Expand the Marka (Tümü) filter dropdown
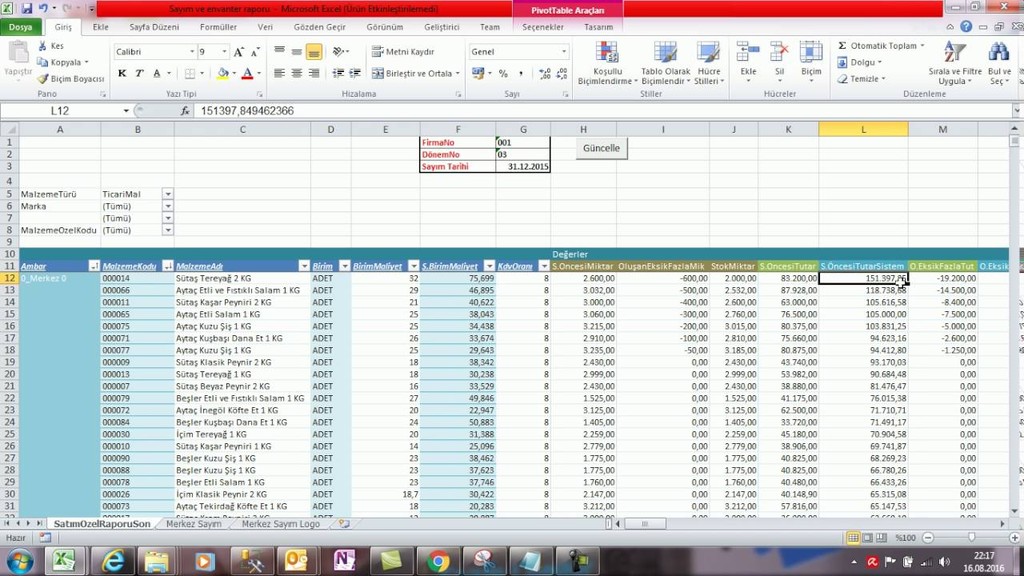 [168, 206]
